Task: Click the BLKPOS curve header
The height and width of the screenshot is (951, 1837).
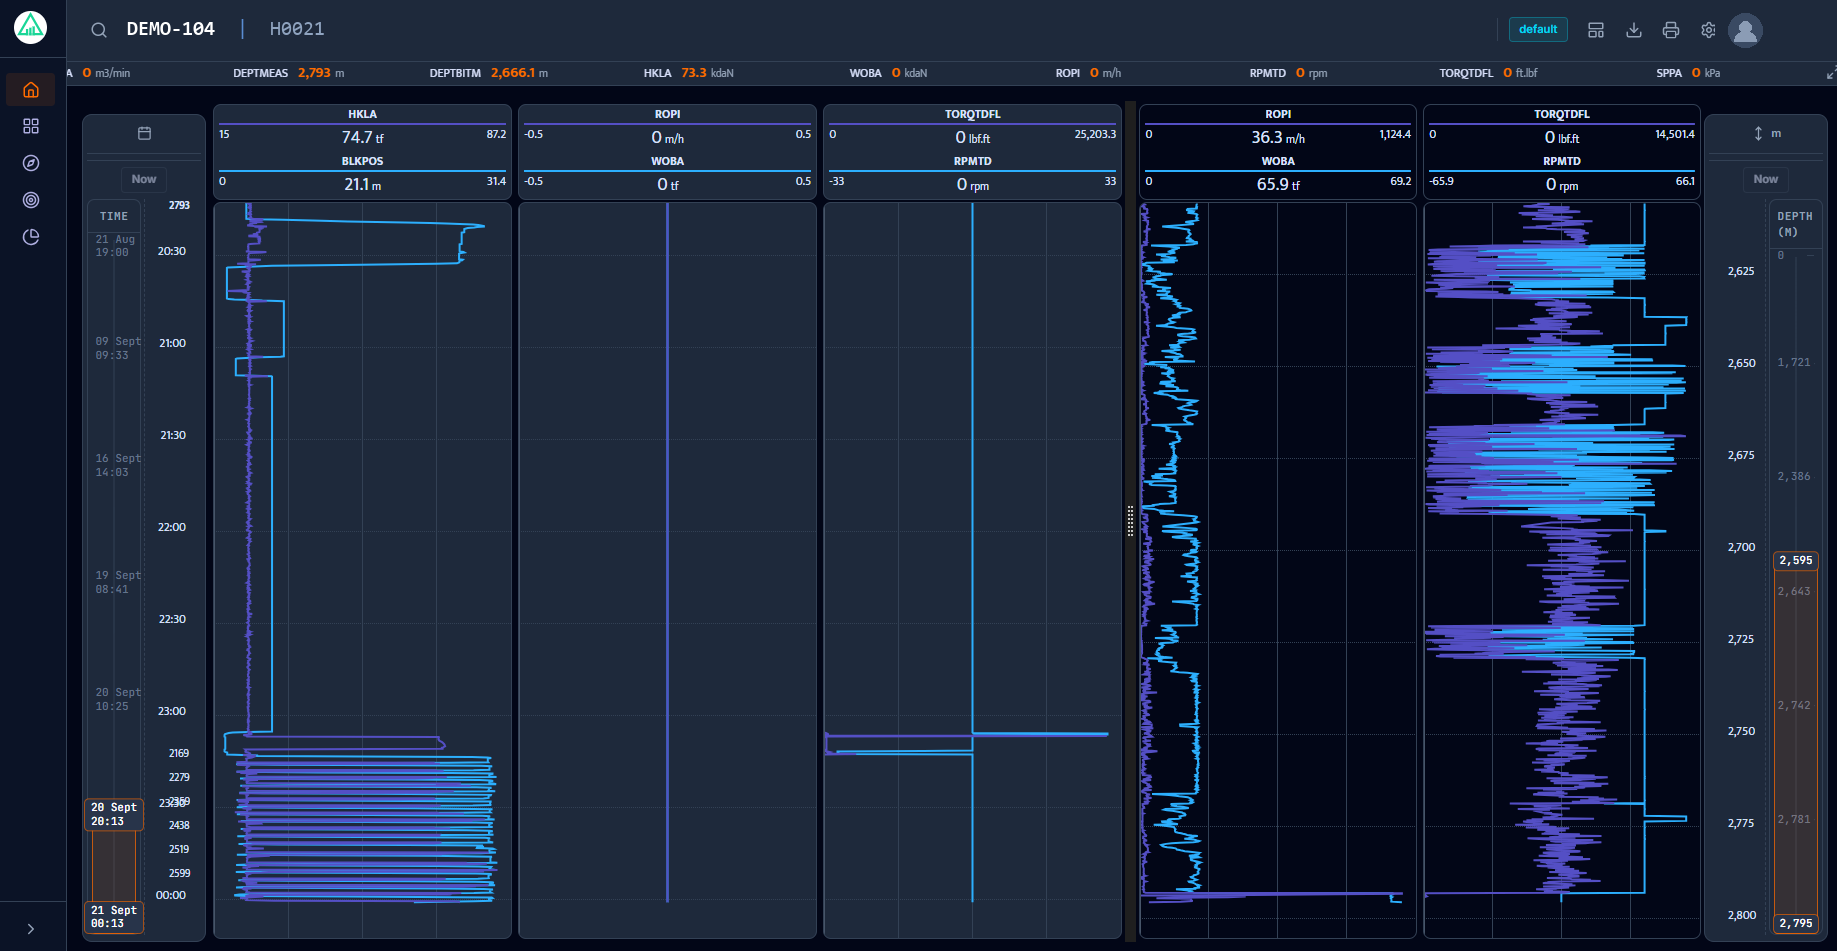Action: pos(362,174)
